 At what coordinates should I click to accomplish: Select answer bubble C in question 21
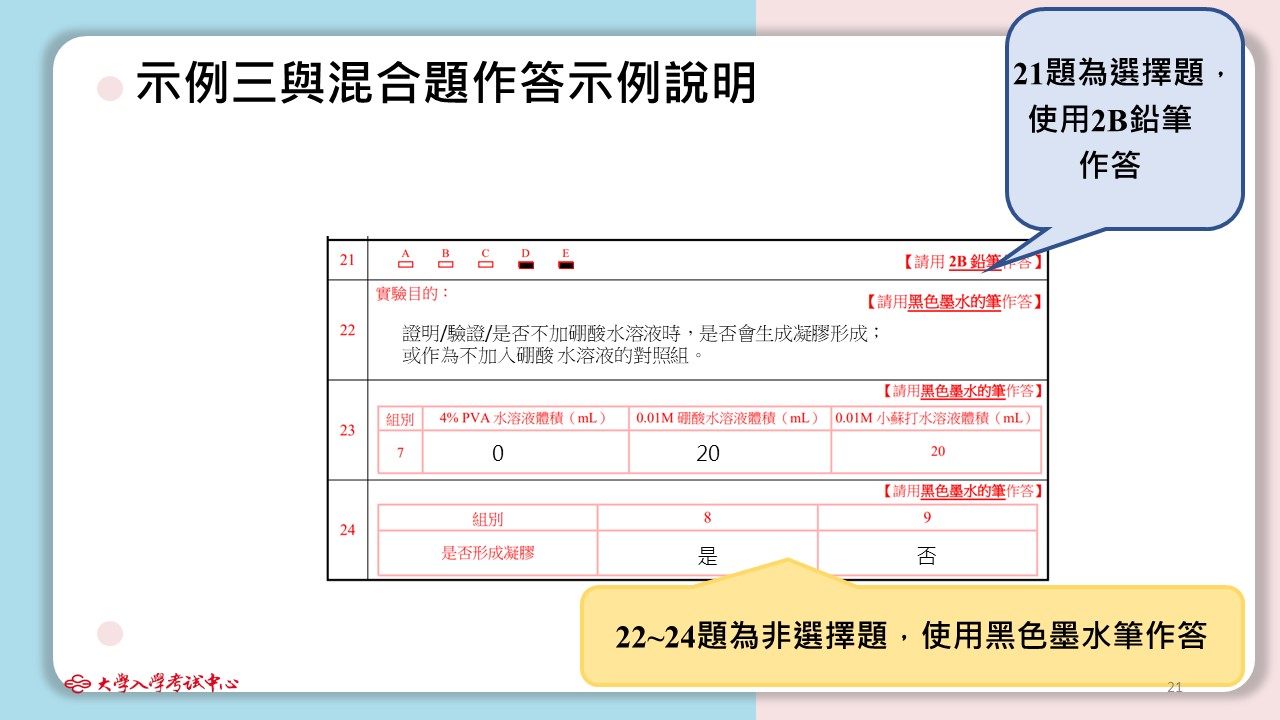[486, 265]
